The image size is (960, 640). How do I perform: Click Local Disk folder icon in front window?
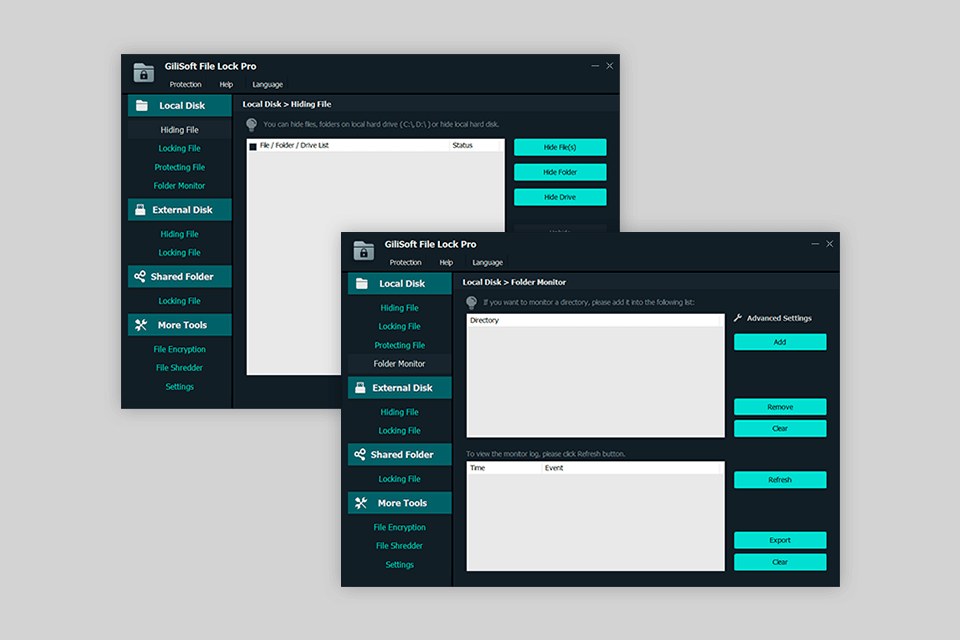[x=362, y=284]
